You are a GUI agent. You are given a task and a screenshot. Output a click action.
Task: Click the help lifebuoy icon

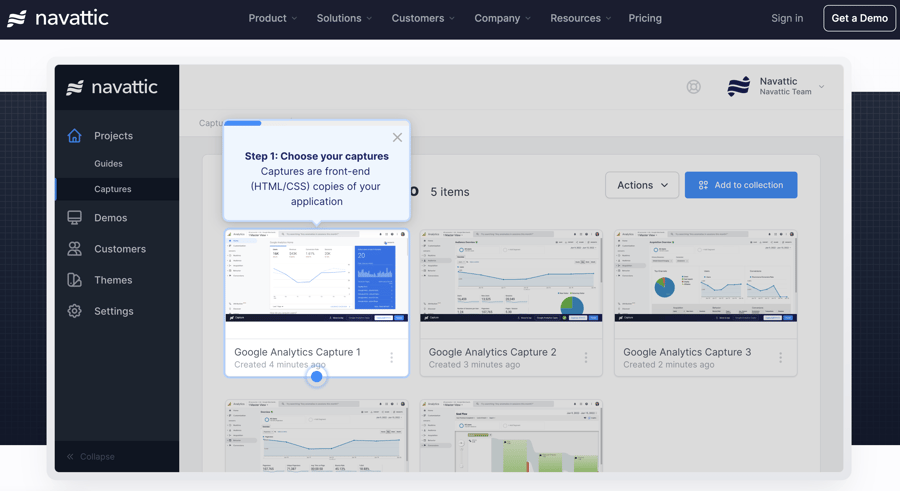click(693, 87)
